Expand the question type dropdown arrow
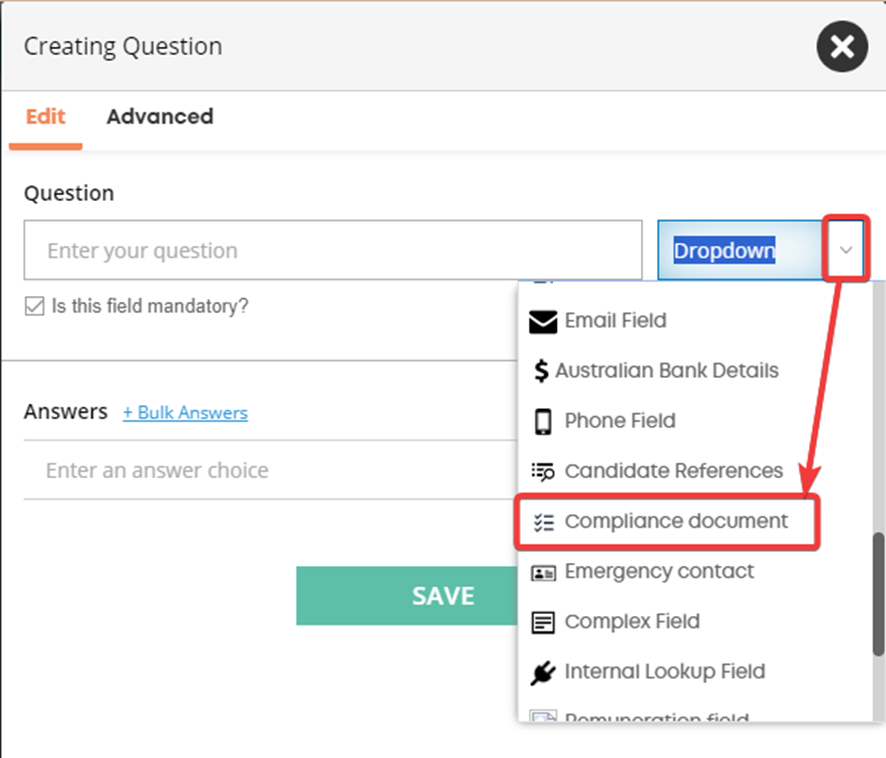Screen dimensions: 886x758 coord(845,250)
